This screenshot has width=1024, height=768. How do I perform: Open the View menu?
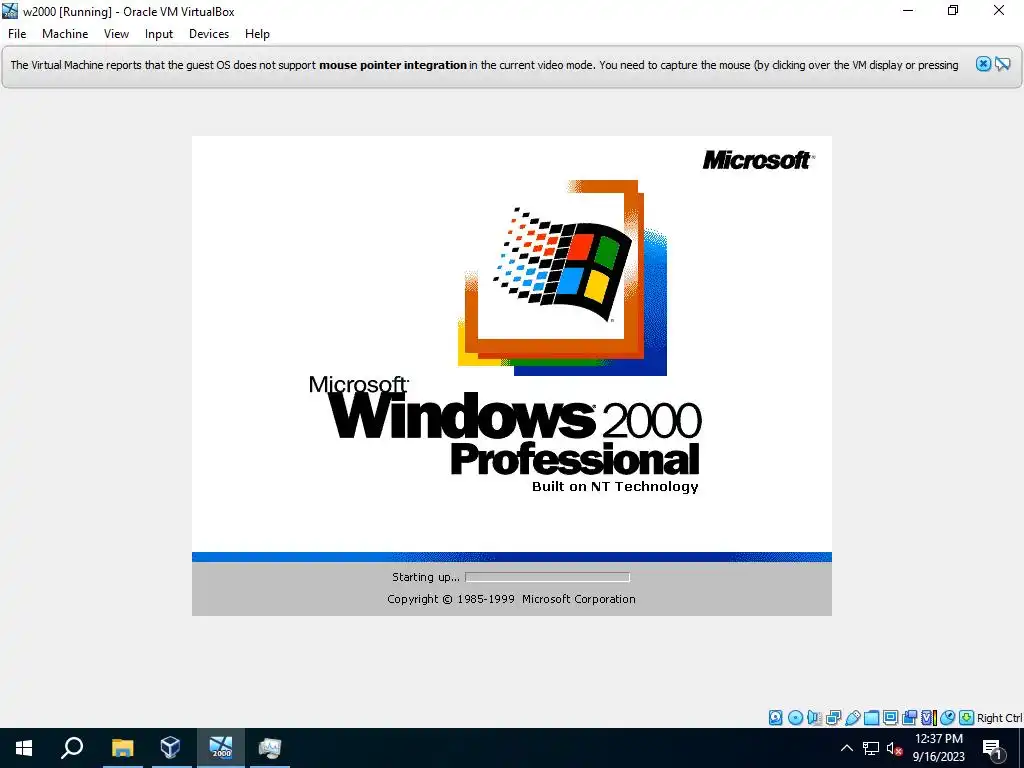[116, 34]
